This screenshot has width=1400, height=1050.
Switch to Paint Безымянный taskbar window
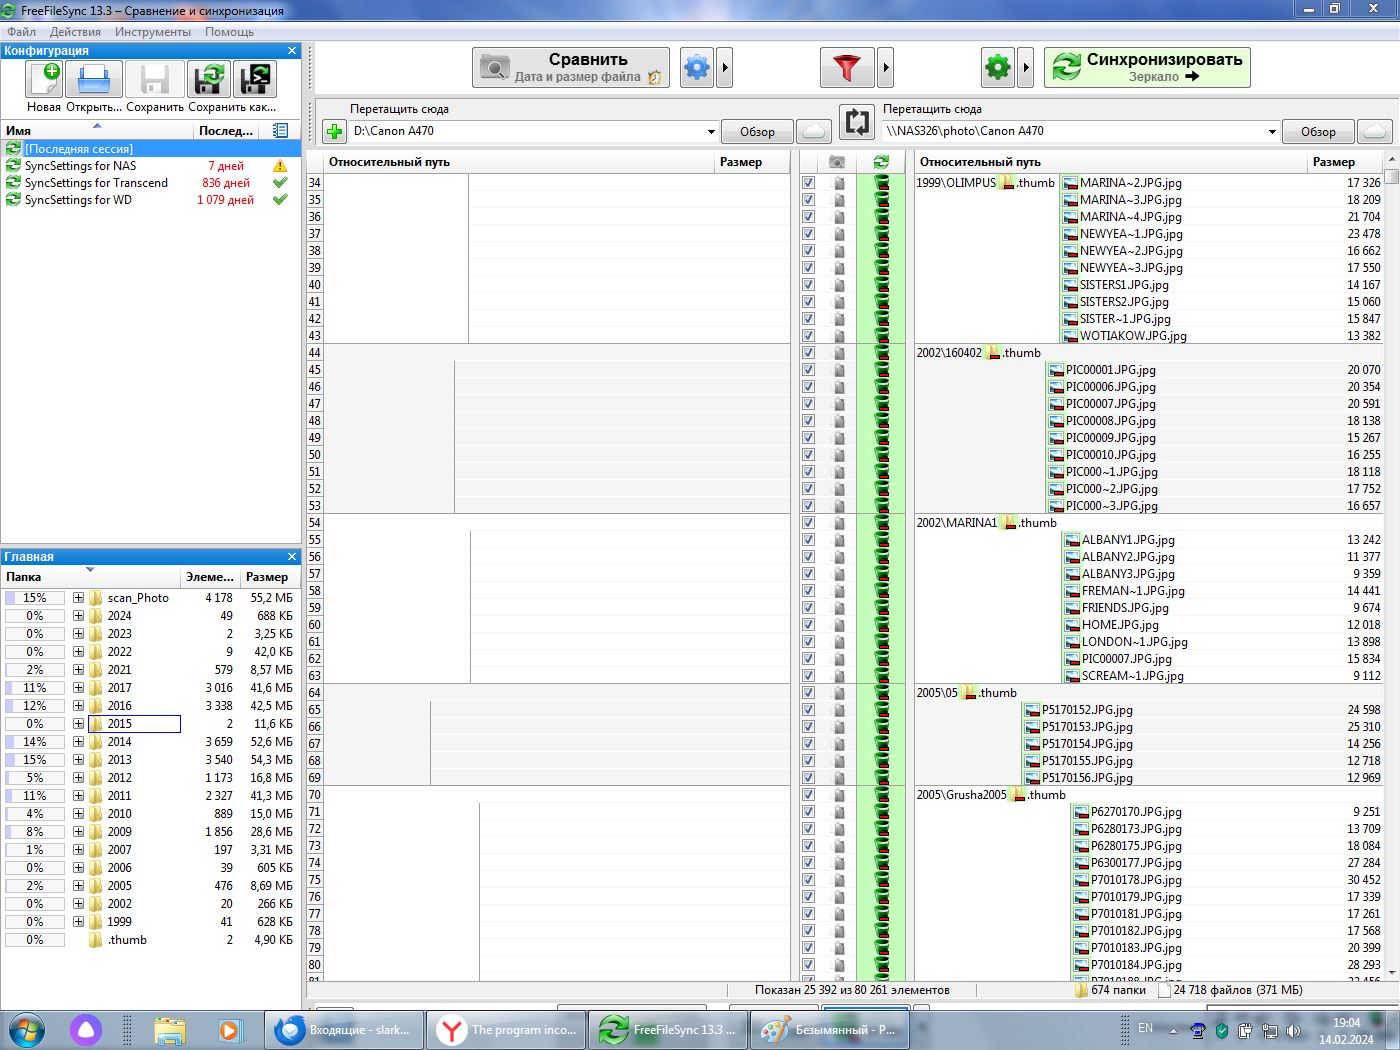828,1030
